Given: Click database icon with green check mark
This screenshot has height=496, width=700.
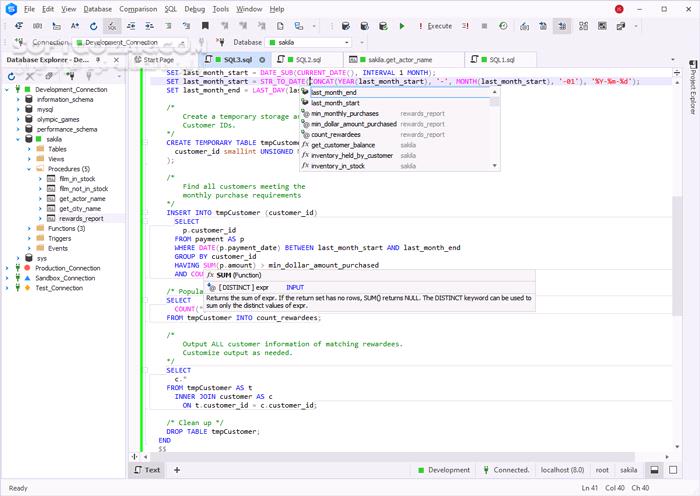Looking at the screenshot, I should coord(383,26).
